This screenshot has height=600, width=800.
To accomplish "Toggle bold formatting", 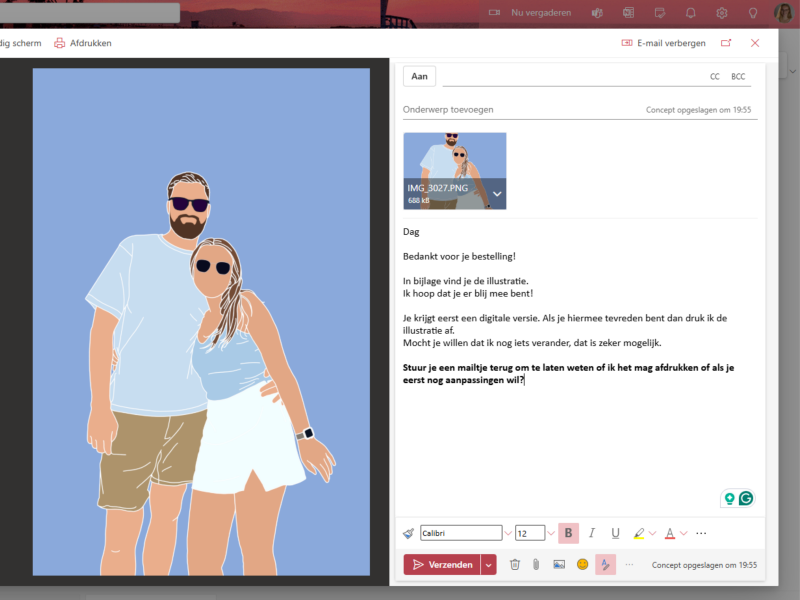I will point(568,533).
